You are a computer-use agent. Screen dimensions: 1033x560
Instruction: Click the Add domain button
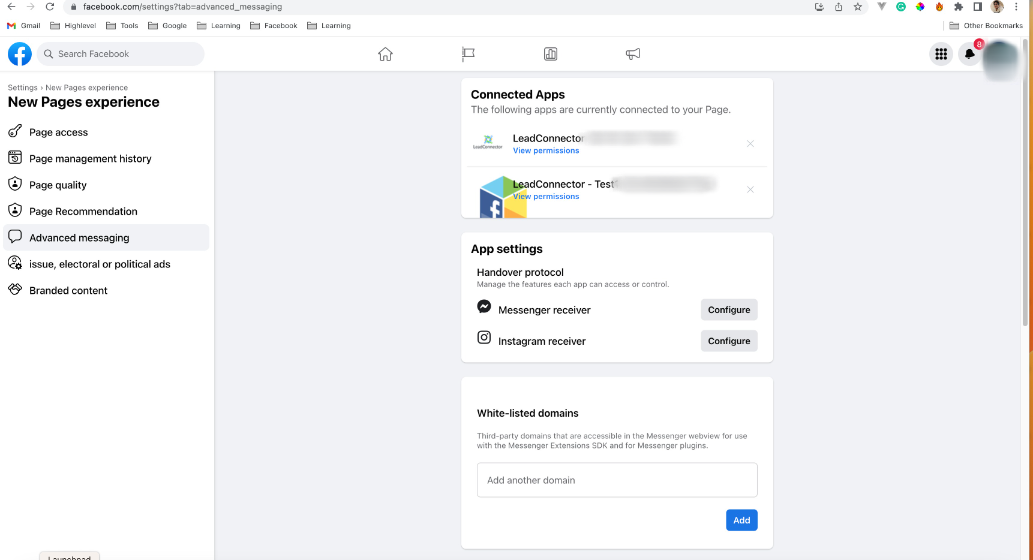coord(742,520)
